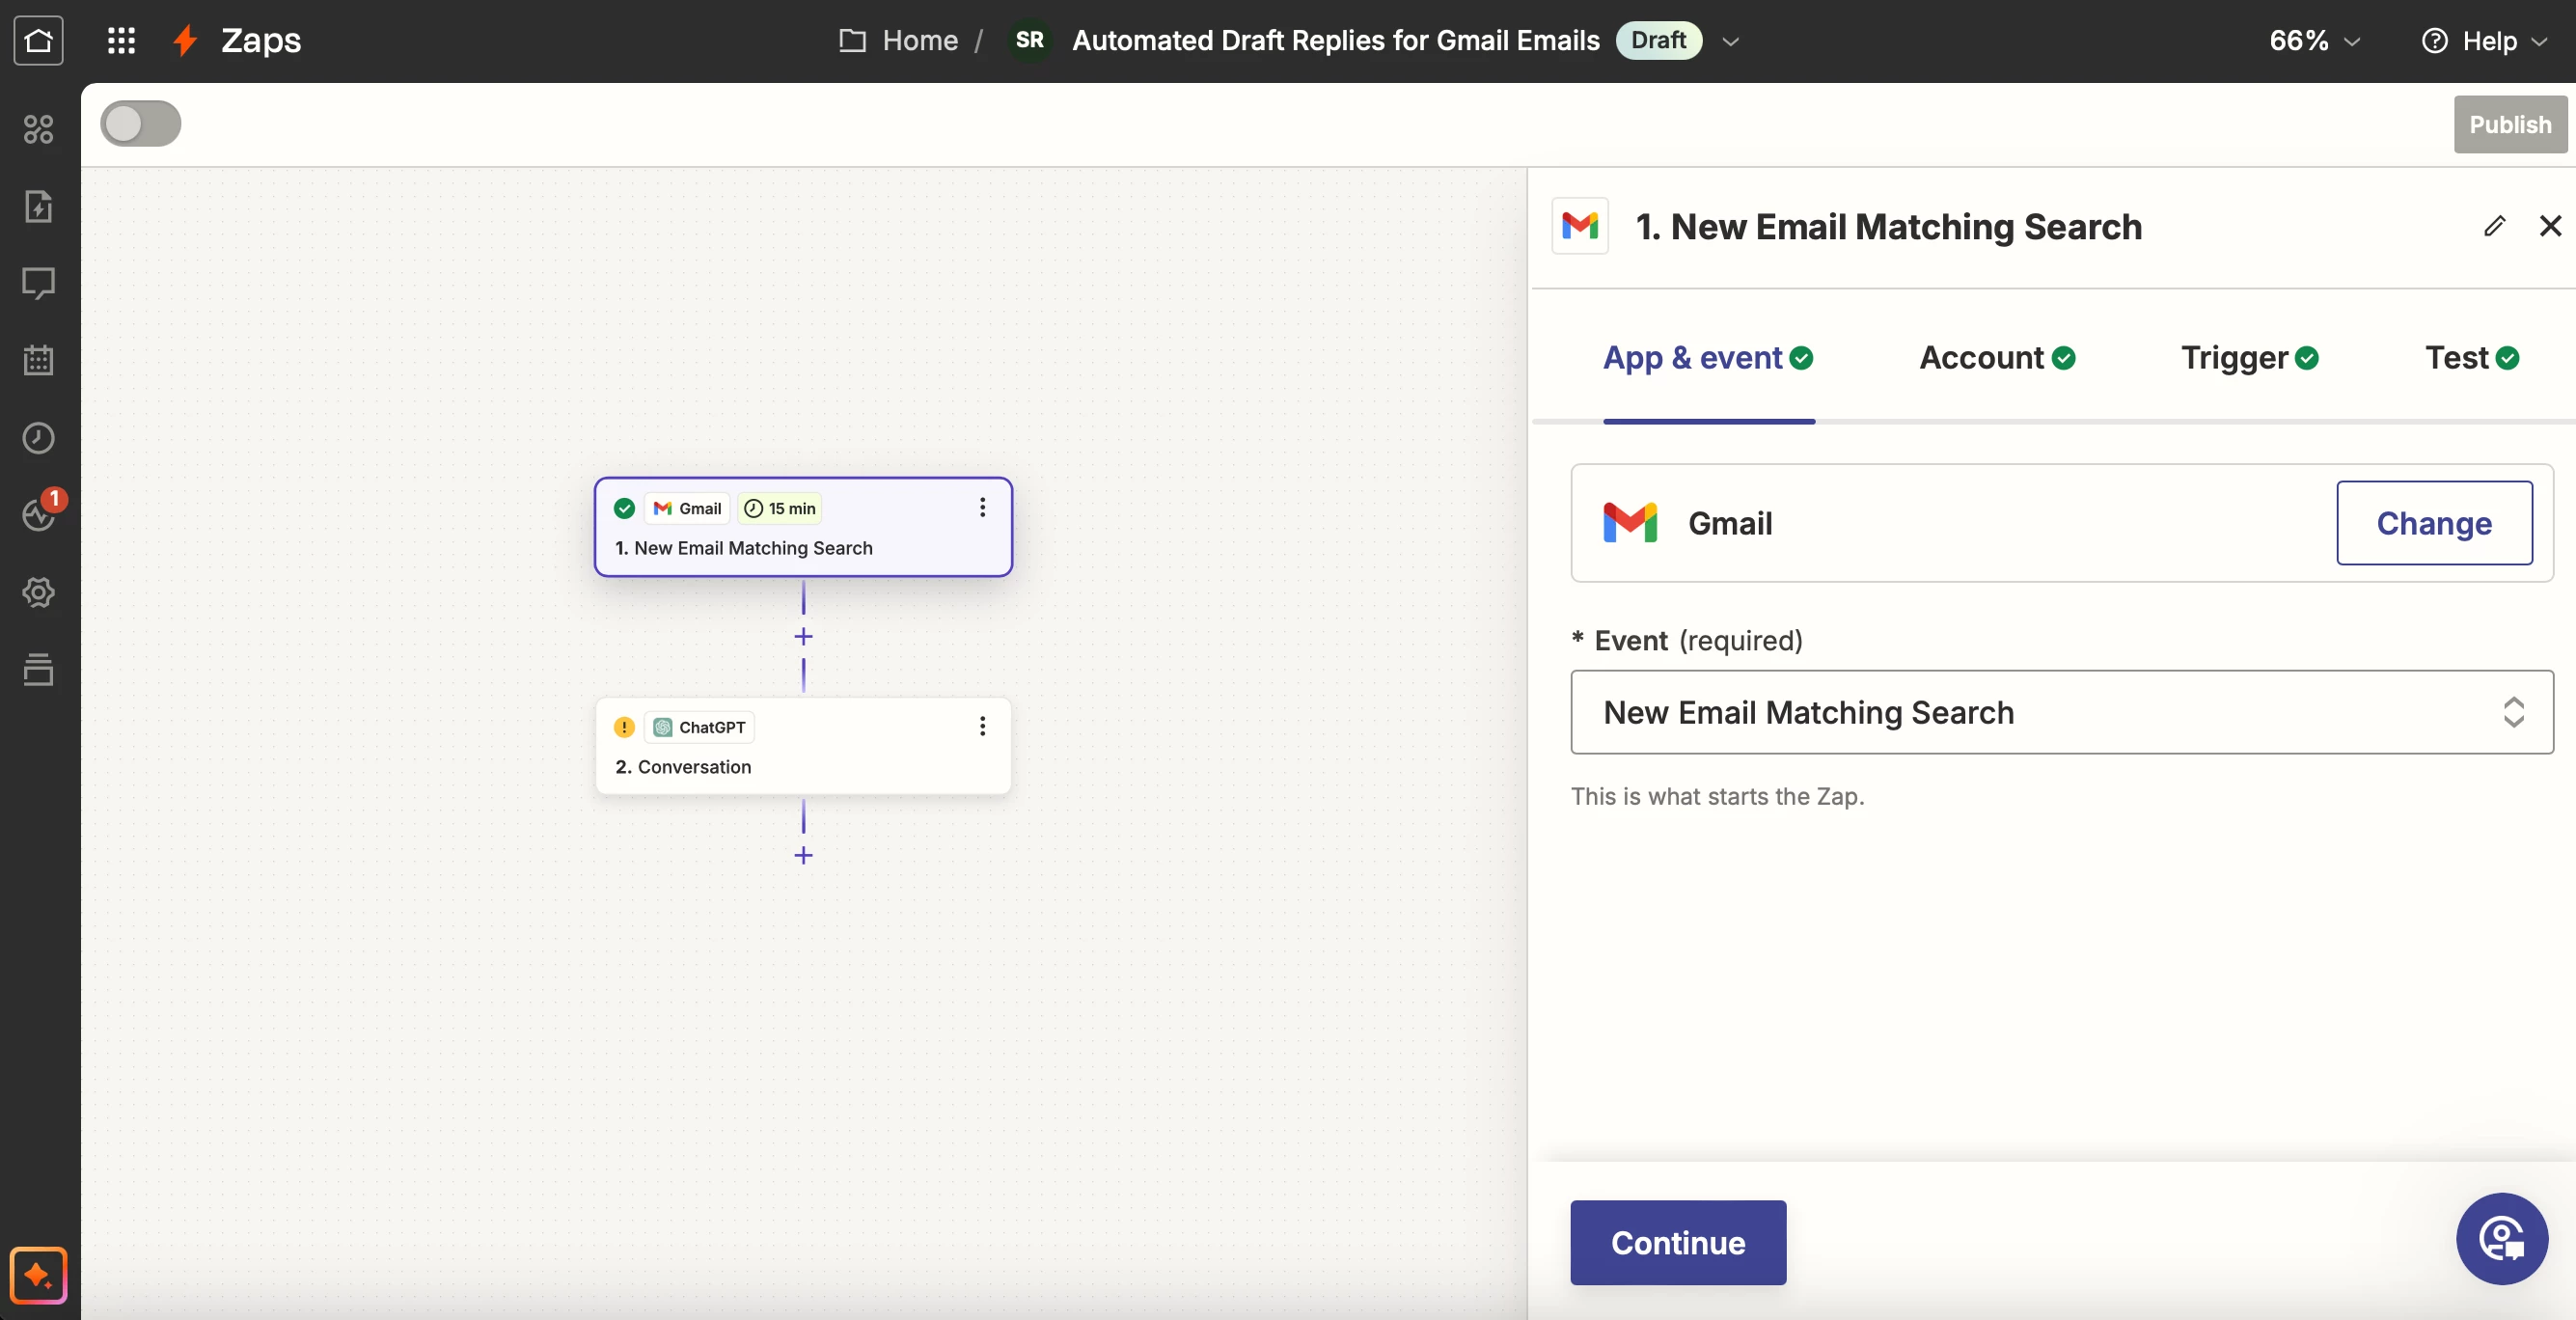The width and height of the screenshot is (2576, 1320).
Task: Toggle the Zap on/off switch
Action: point(141,124)
